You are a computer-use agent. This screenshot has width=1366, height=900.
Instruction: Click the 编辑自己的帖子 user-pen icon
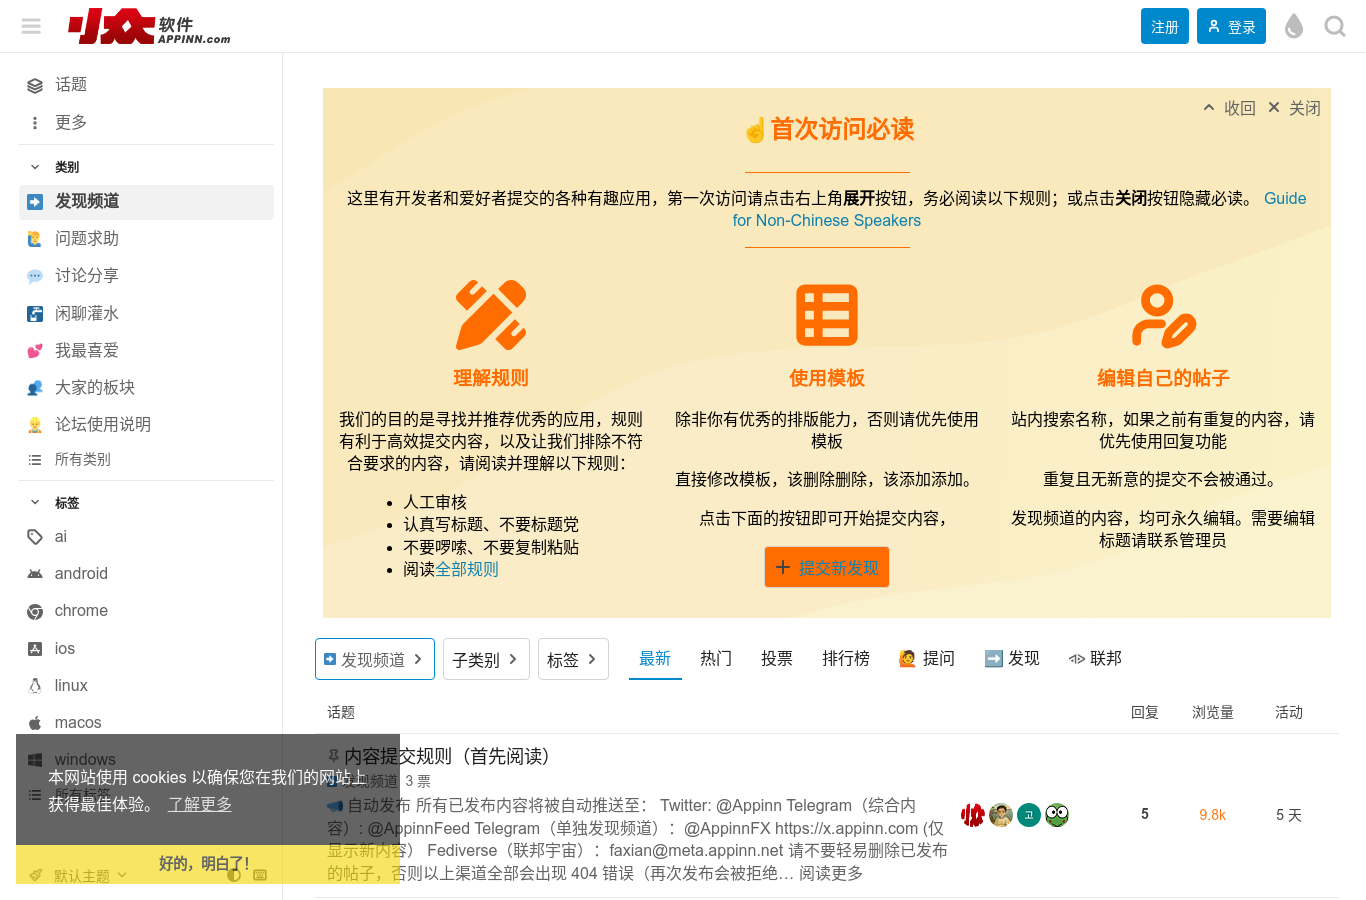coord(1163,315)
